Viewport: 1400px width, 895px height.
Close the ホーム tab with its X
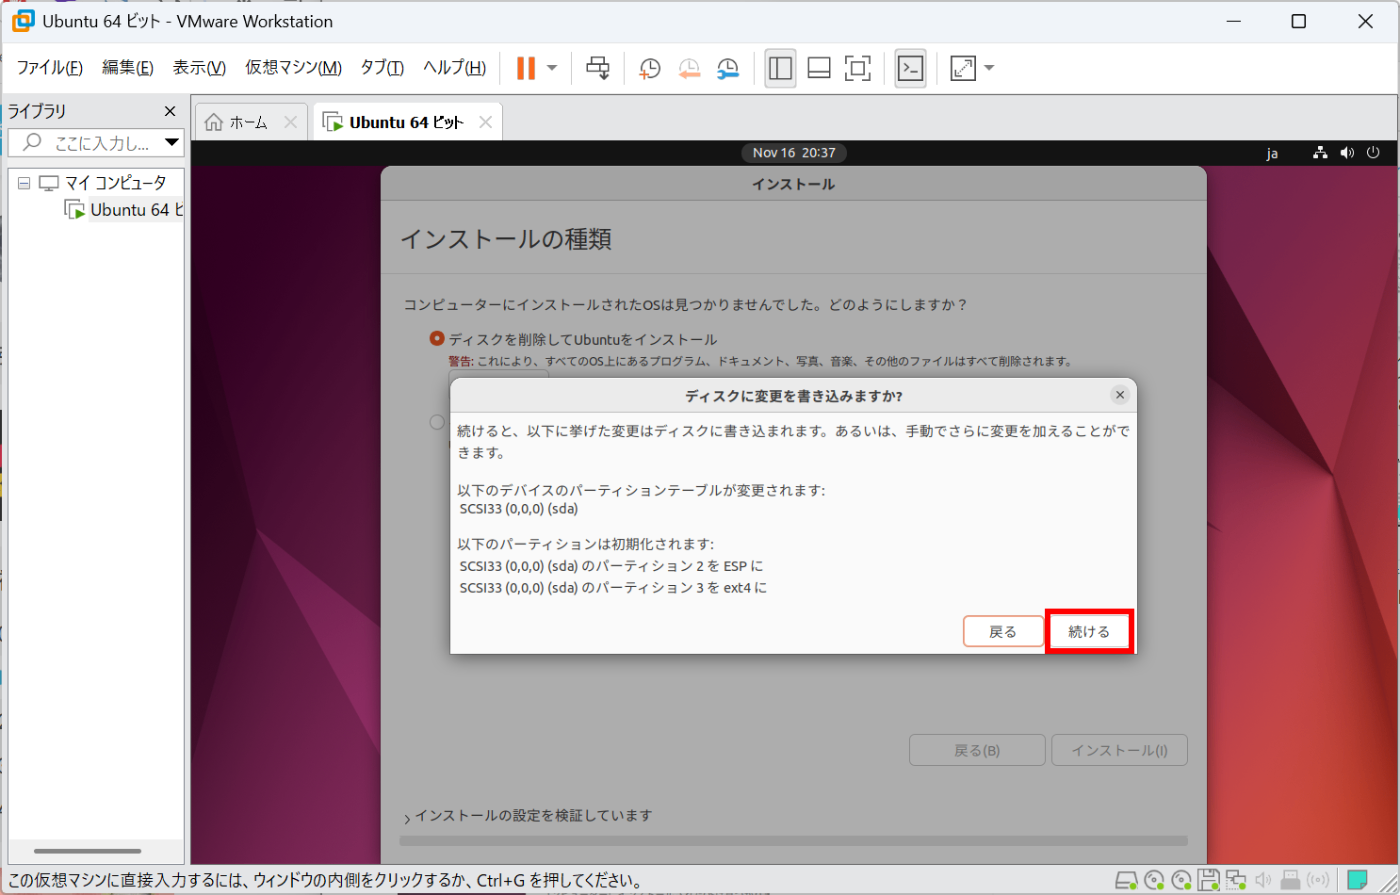pyautogui.click(x=290, y=122)
